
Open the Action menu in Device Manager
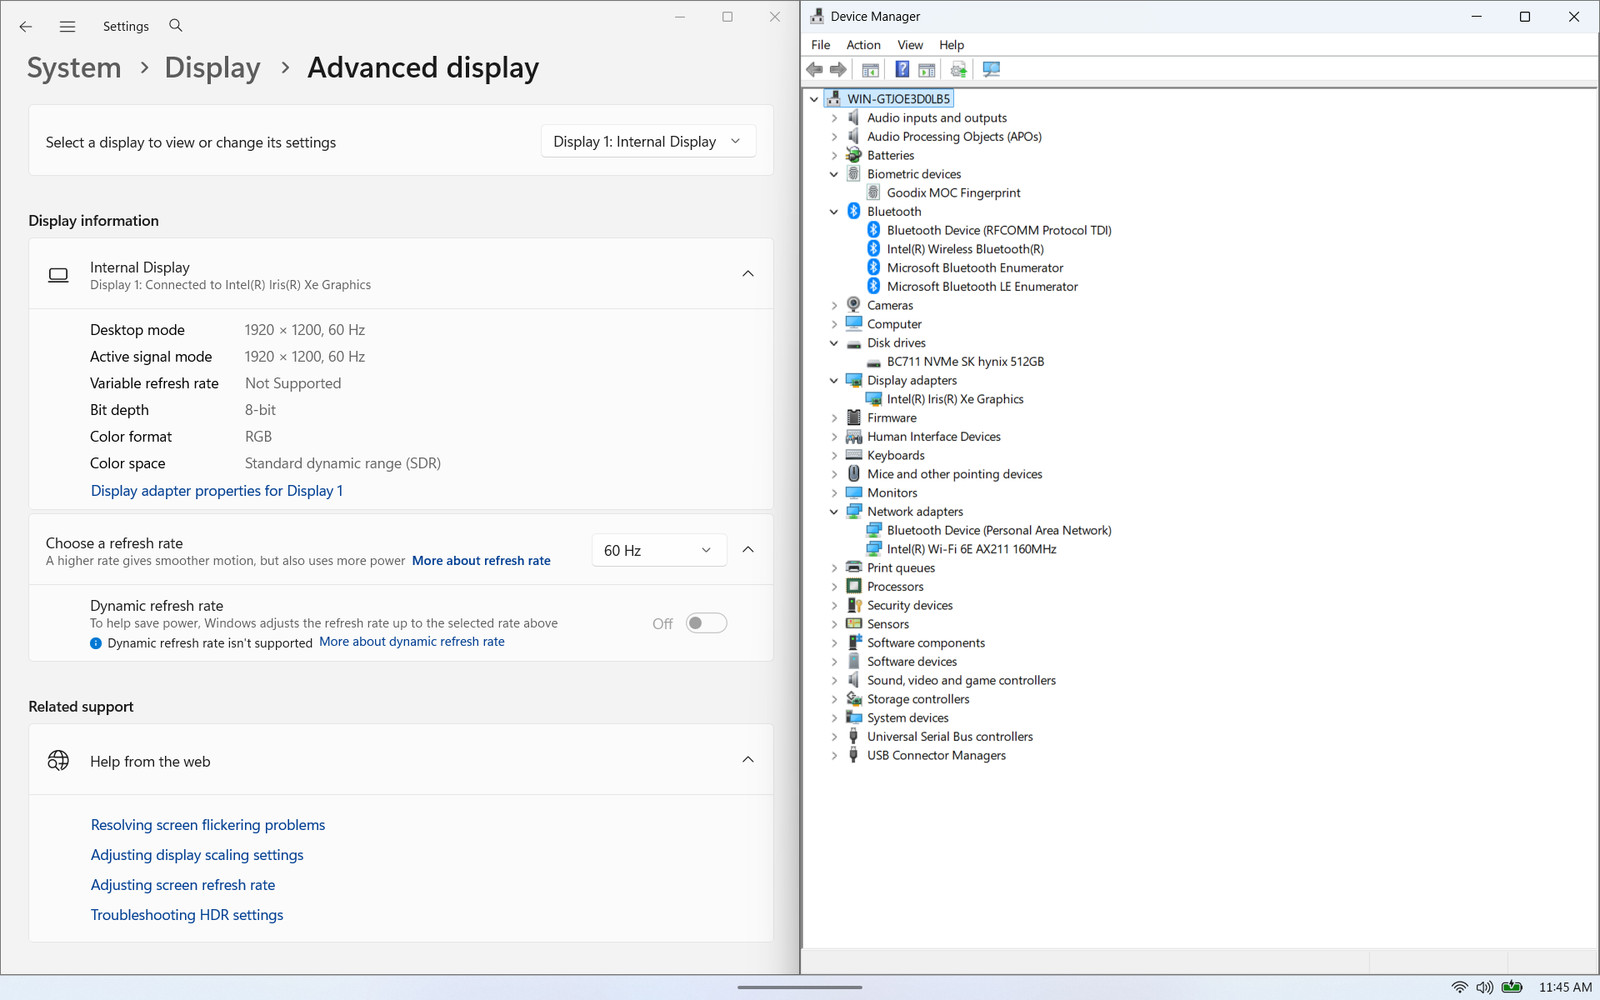(863, 45)
